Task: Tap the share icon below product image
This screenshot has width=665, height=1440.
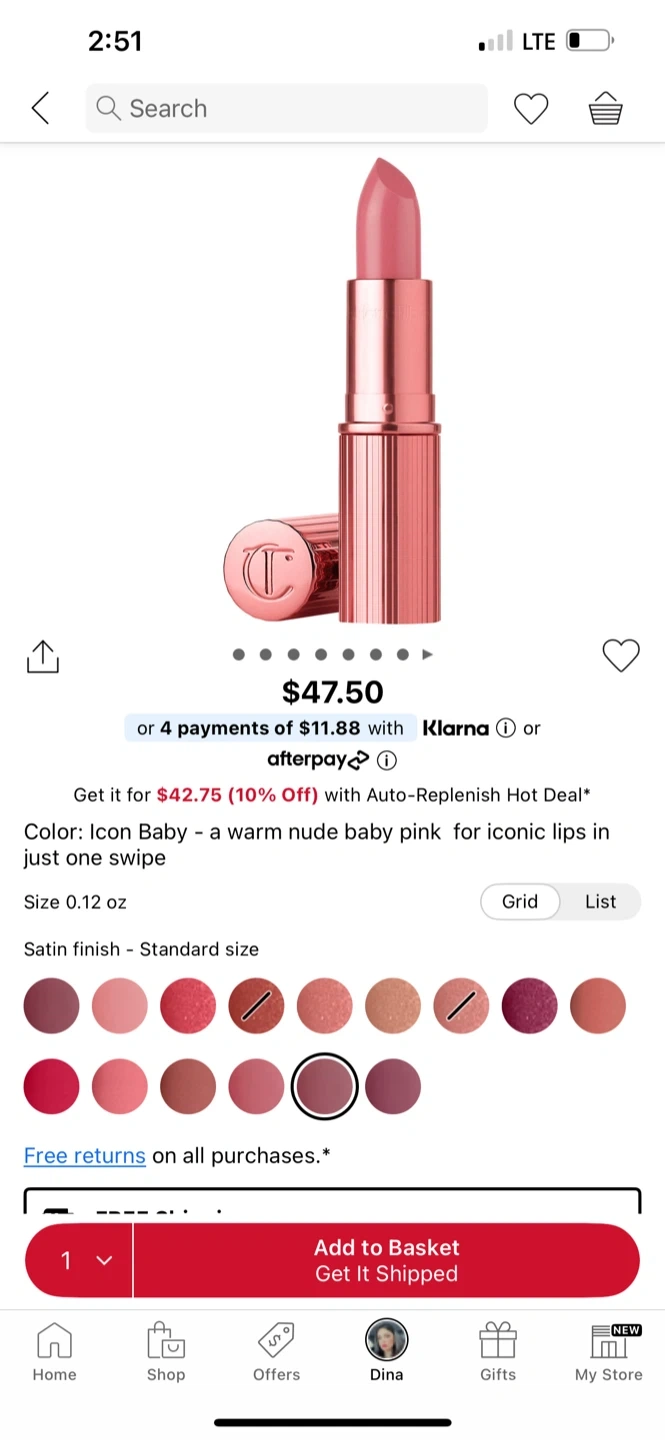Action: (x=42, y=656)
